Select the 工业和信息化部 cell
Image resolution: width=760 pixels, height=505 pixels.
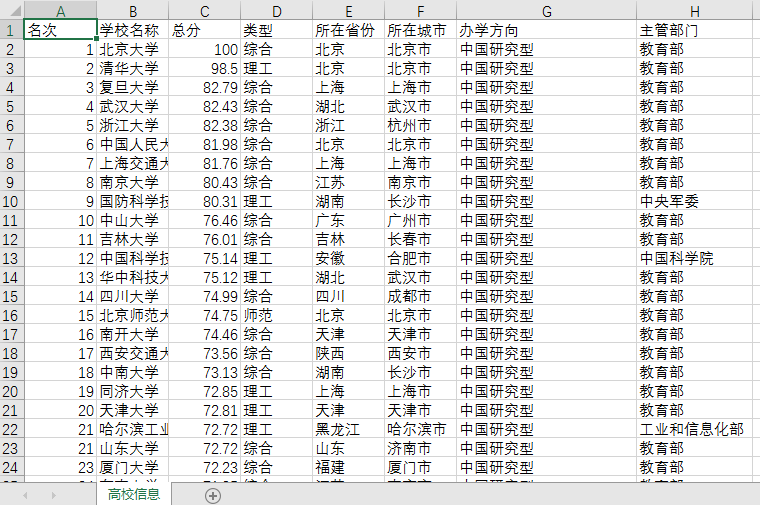click(695, 429)
